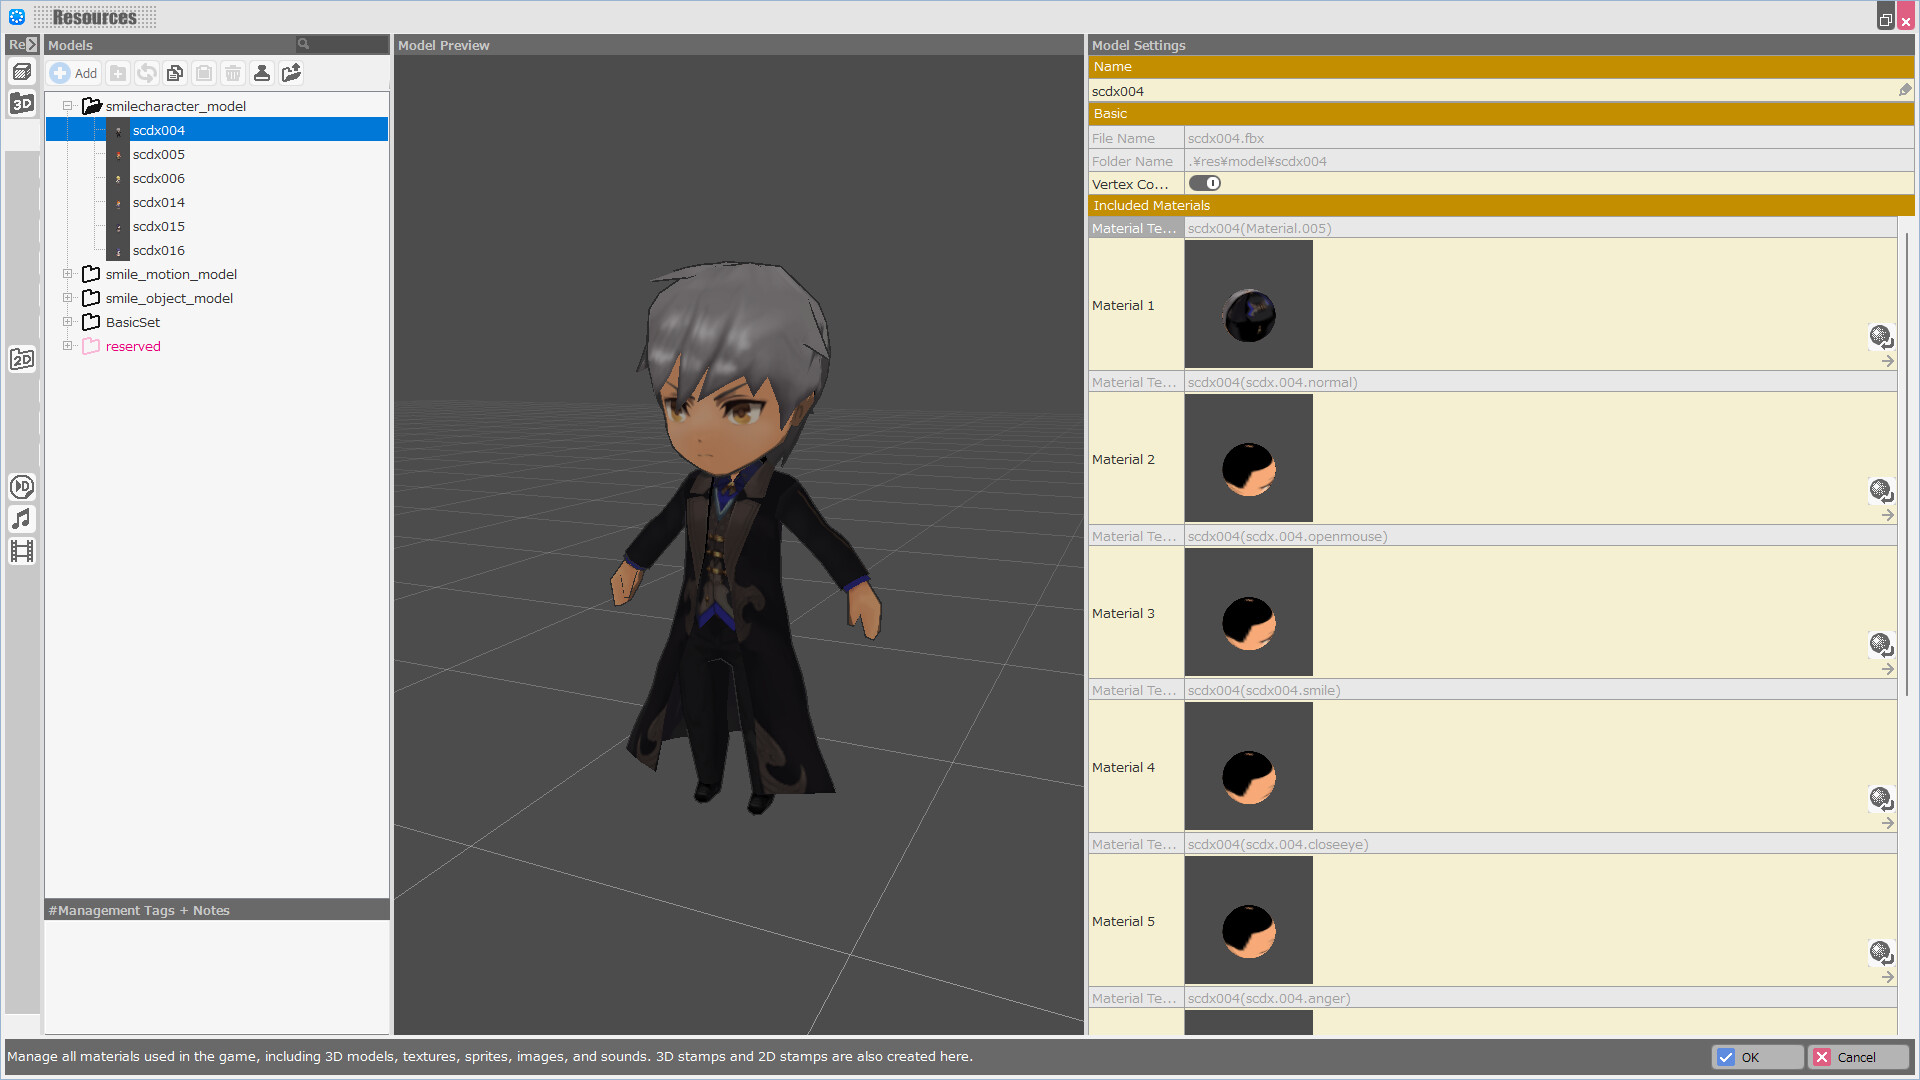Click the stamp icon in the Models toolbar

(262, 73)
